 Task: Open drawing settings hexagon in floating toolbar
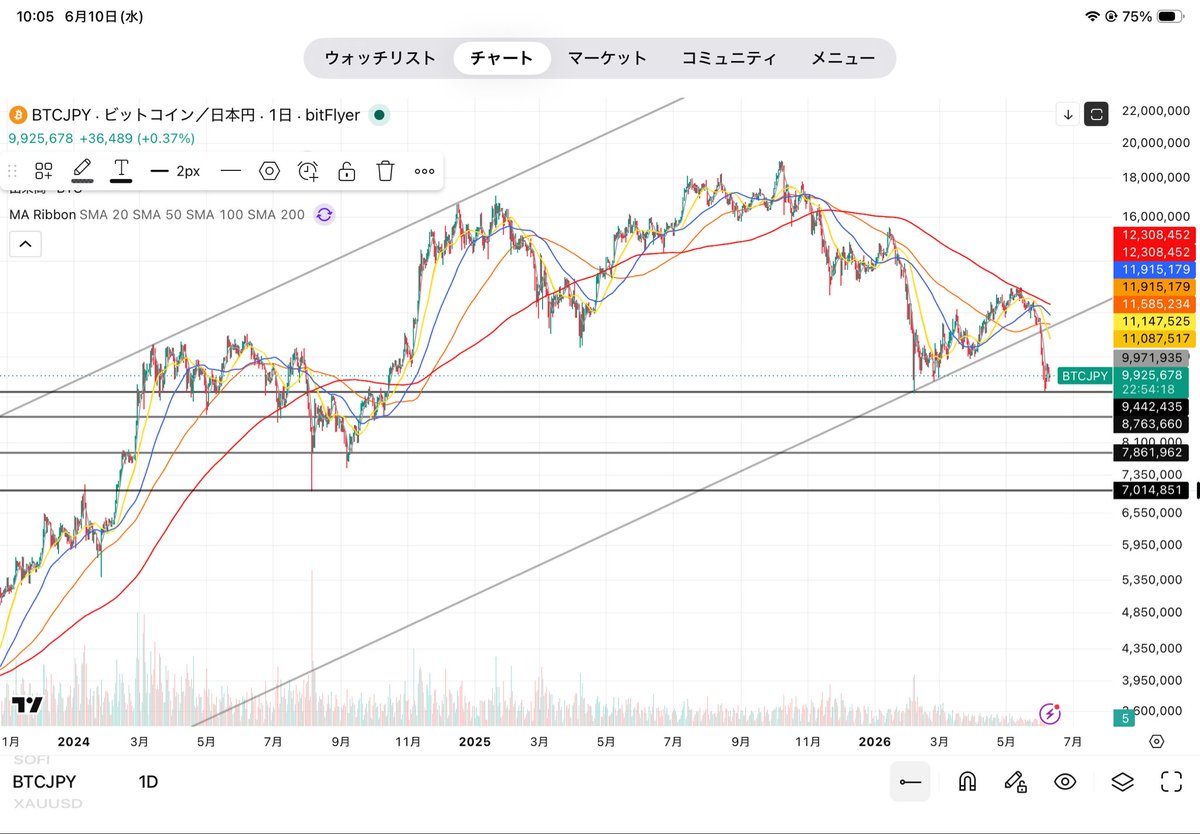pyautogui.click(x=269, y=171)
